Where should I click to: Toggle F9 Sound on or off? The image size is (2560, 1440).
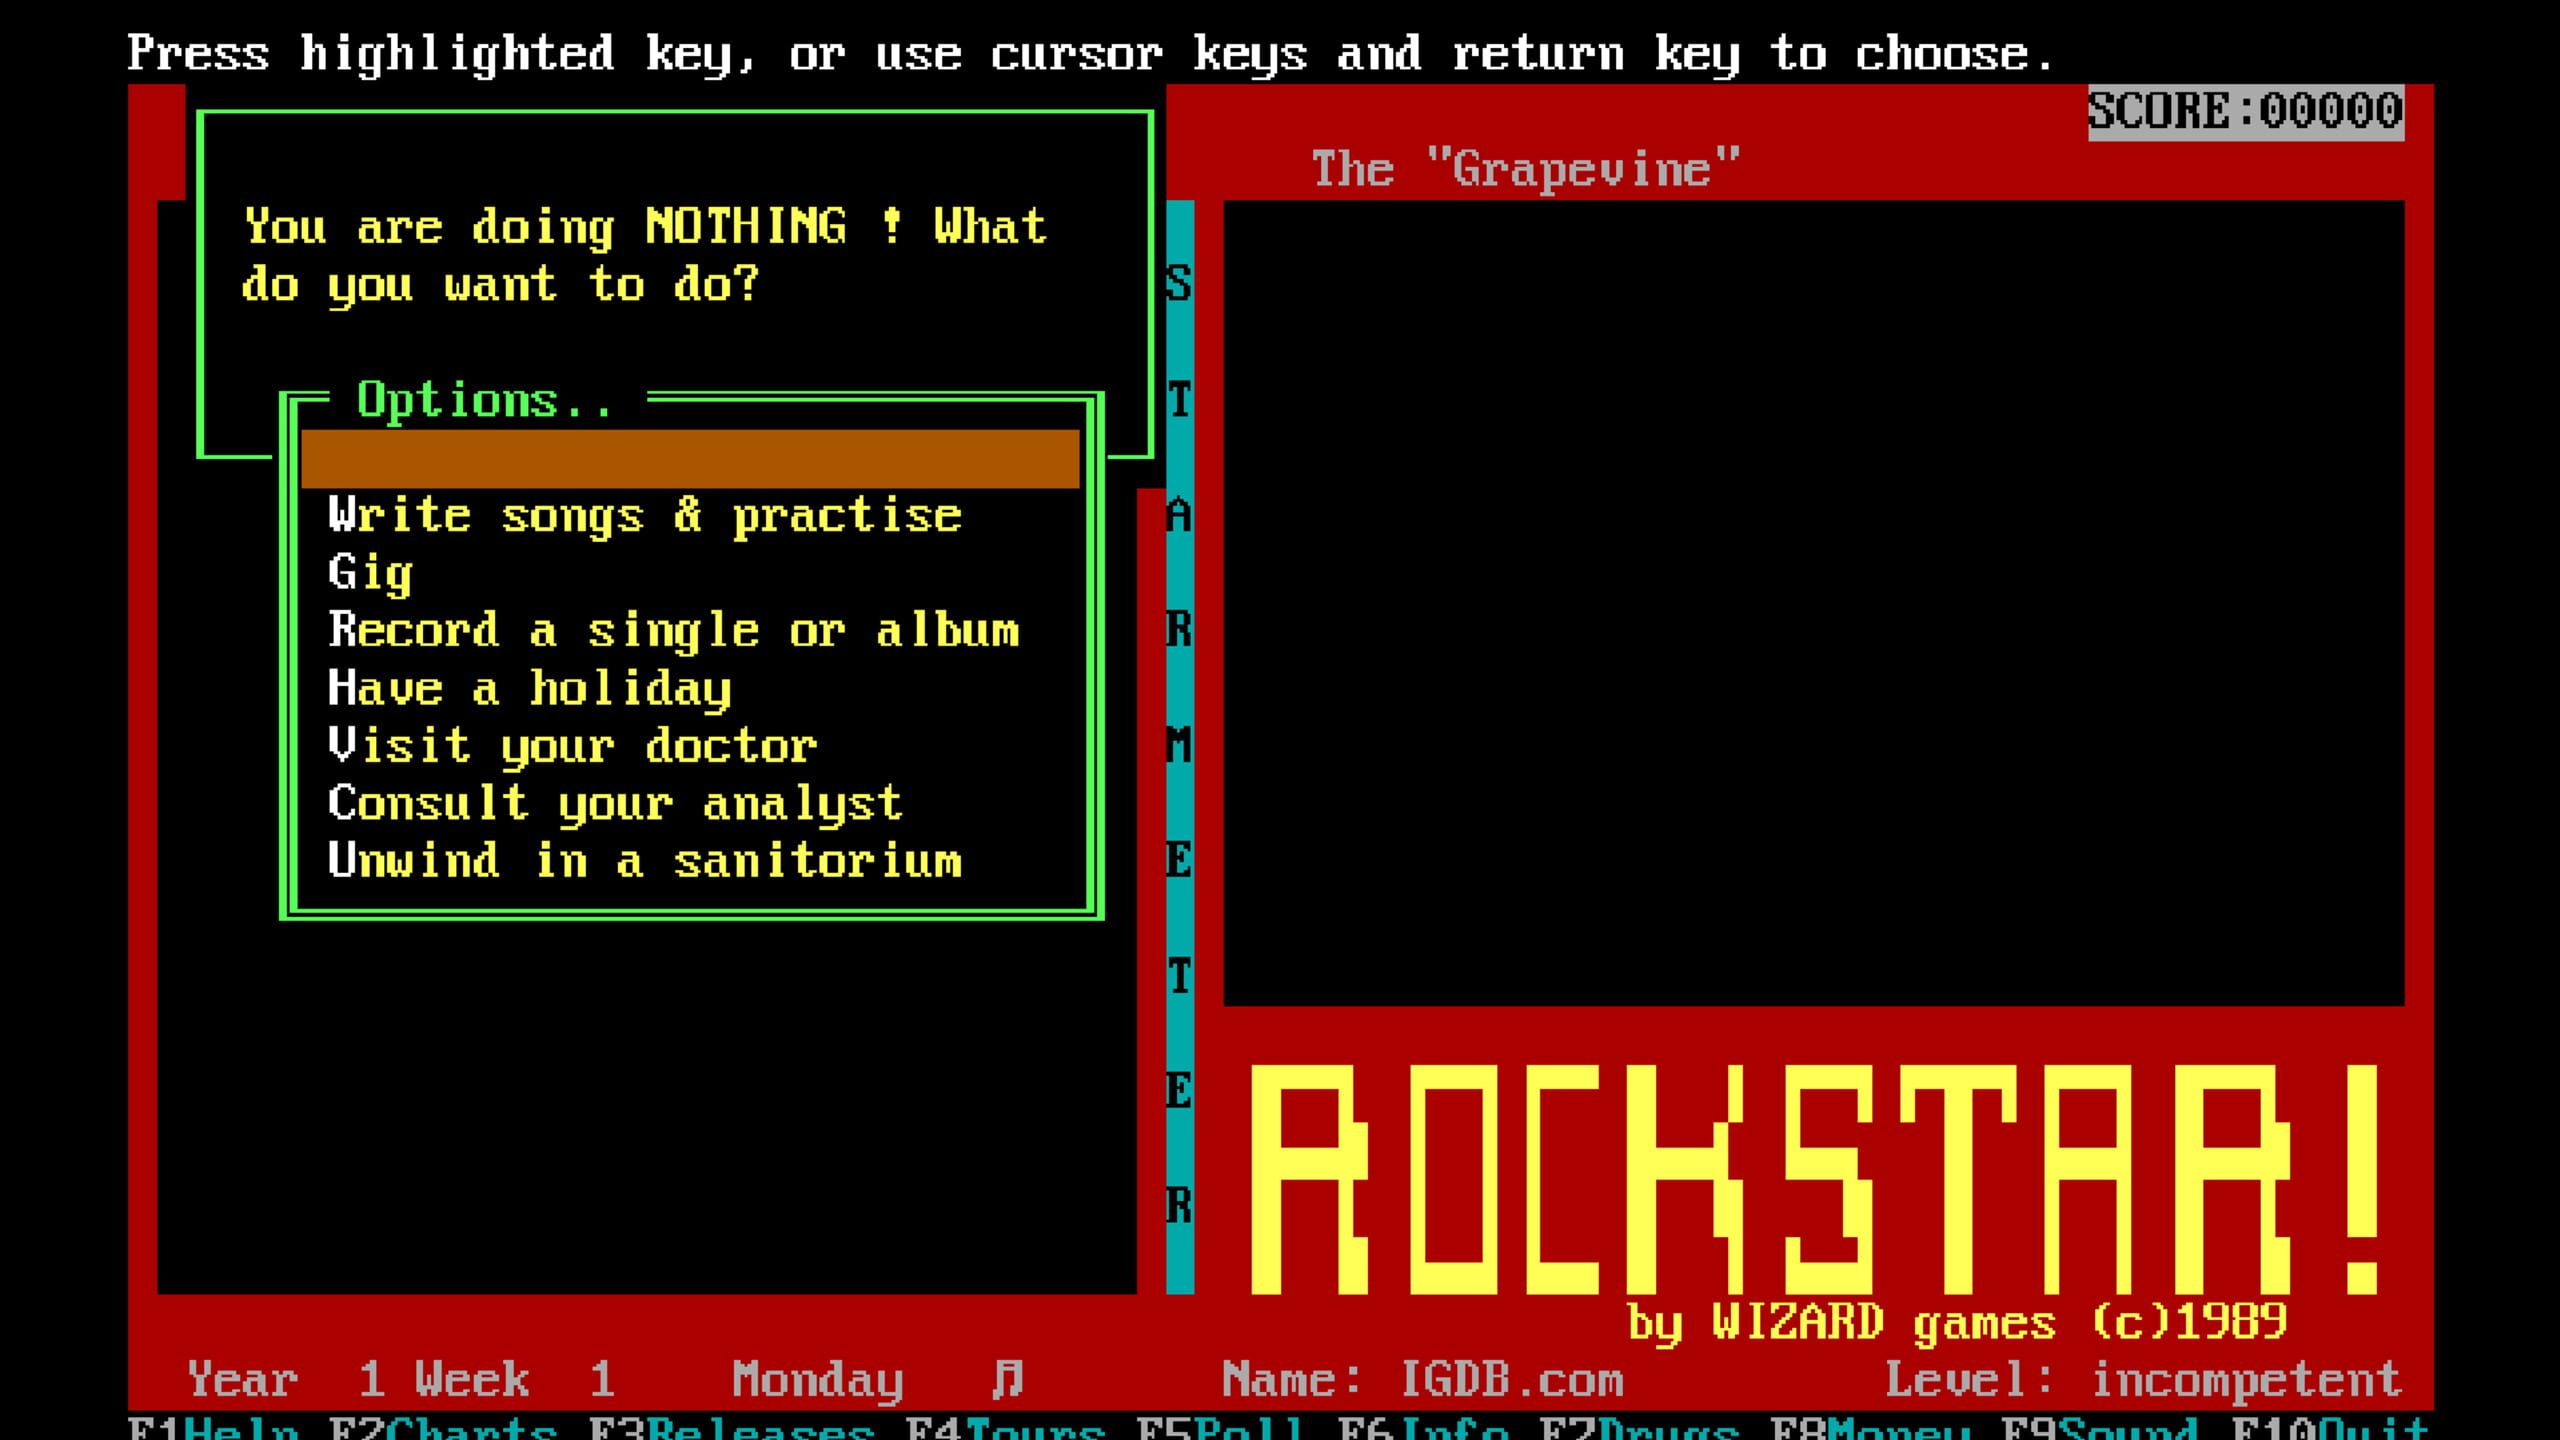(x=2100, y=1428)
